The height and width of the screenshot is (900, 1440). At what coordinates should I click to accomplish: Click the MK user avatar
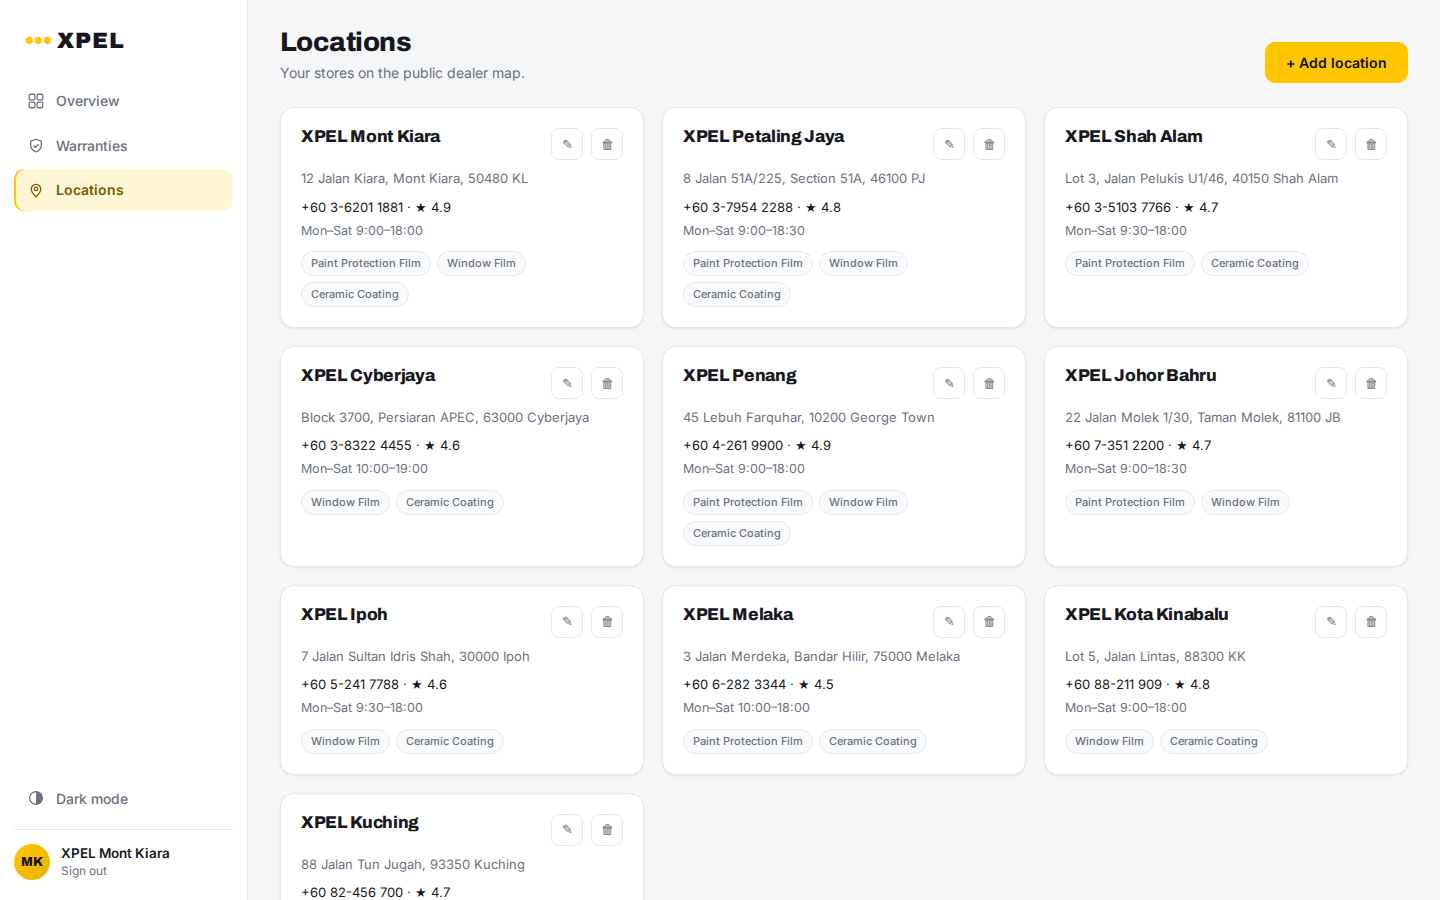(32, 861)
